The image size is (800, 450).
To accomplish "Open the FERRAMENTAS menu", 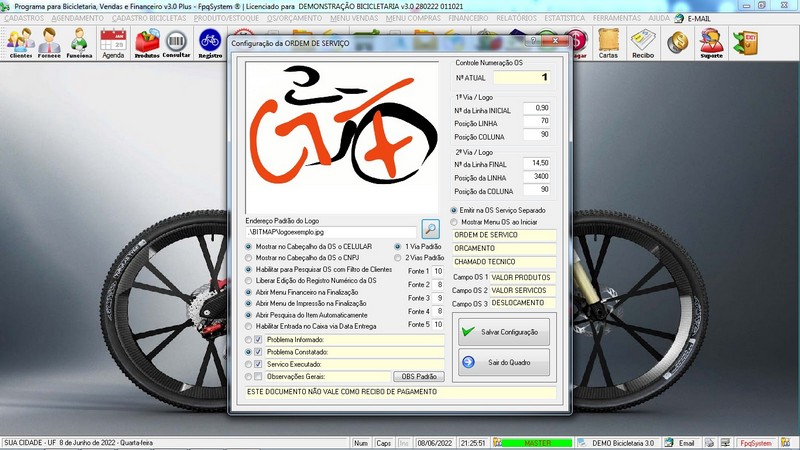I will [616, 18].
